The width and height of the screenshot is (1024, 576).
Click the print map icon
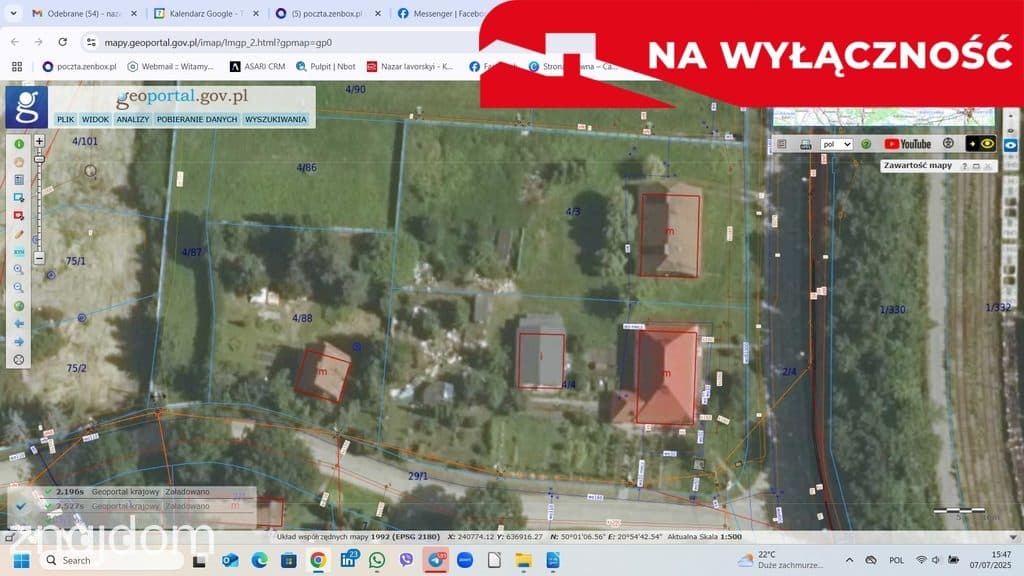click(805, 144)
